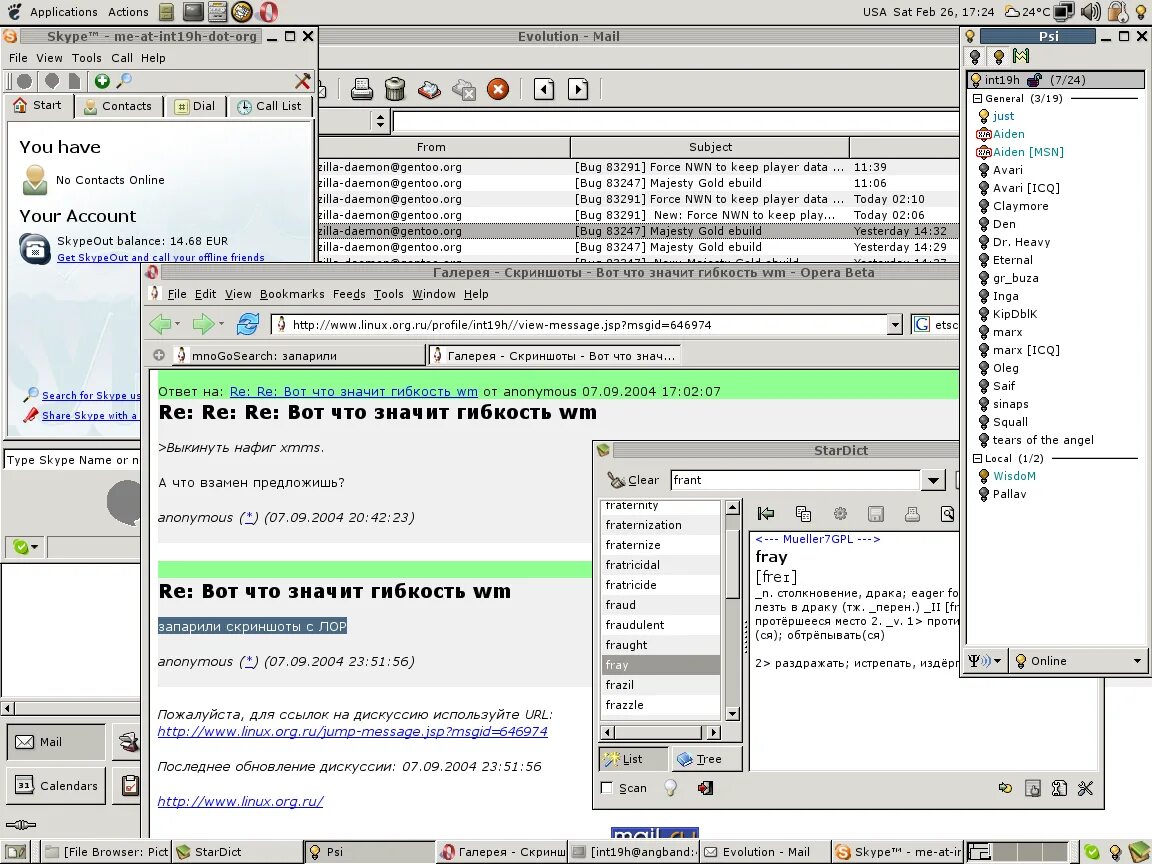Open the Applications menu in top panel
Viewport: 1152px width, 864px height.
point(63,12)
